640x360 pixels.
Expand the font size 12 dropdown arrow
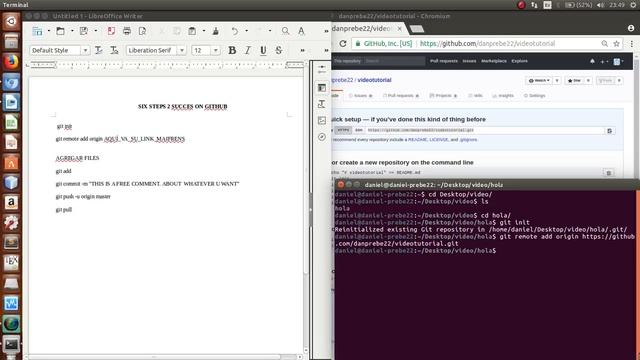pos(216,50)
